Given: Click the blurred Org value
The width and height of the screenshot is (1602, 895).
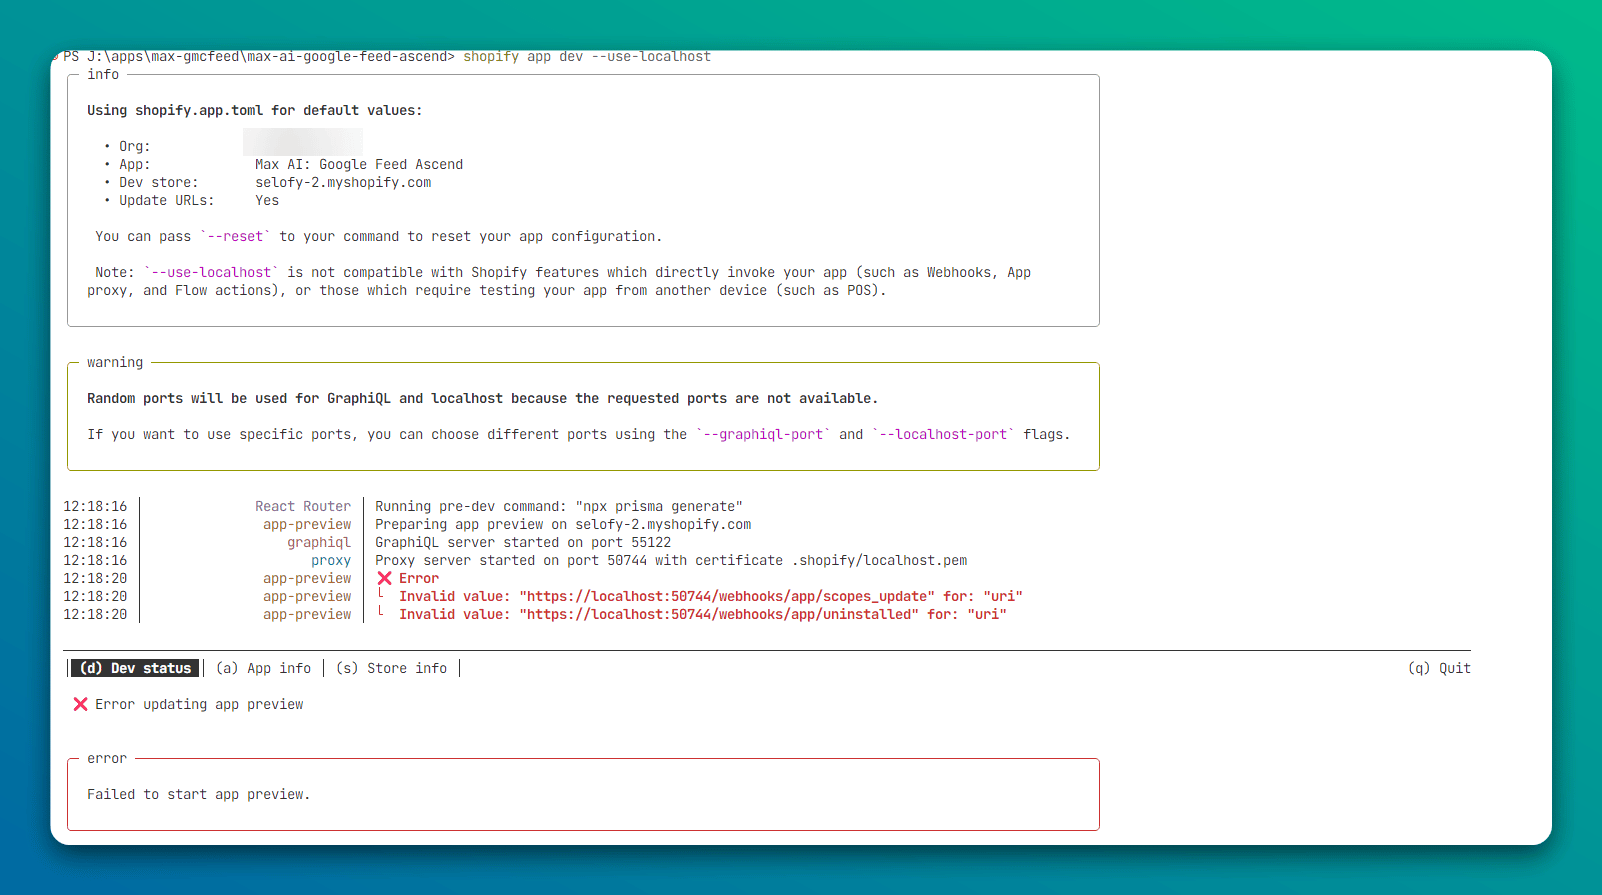Looking at the screenshot, I should pos(302,143).
